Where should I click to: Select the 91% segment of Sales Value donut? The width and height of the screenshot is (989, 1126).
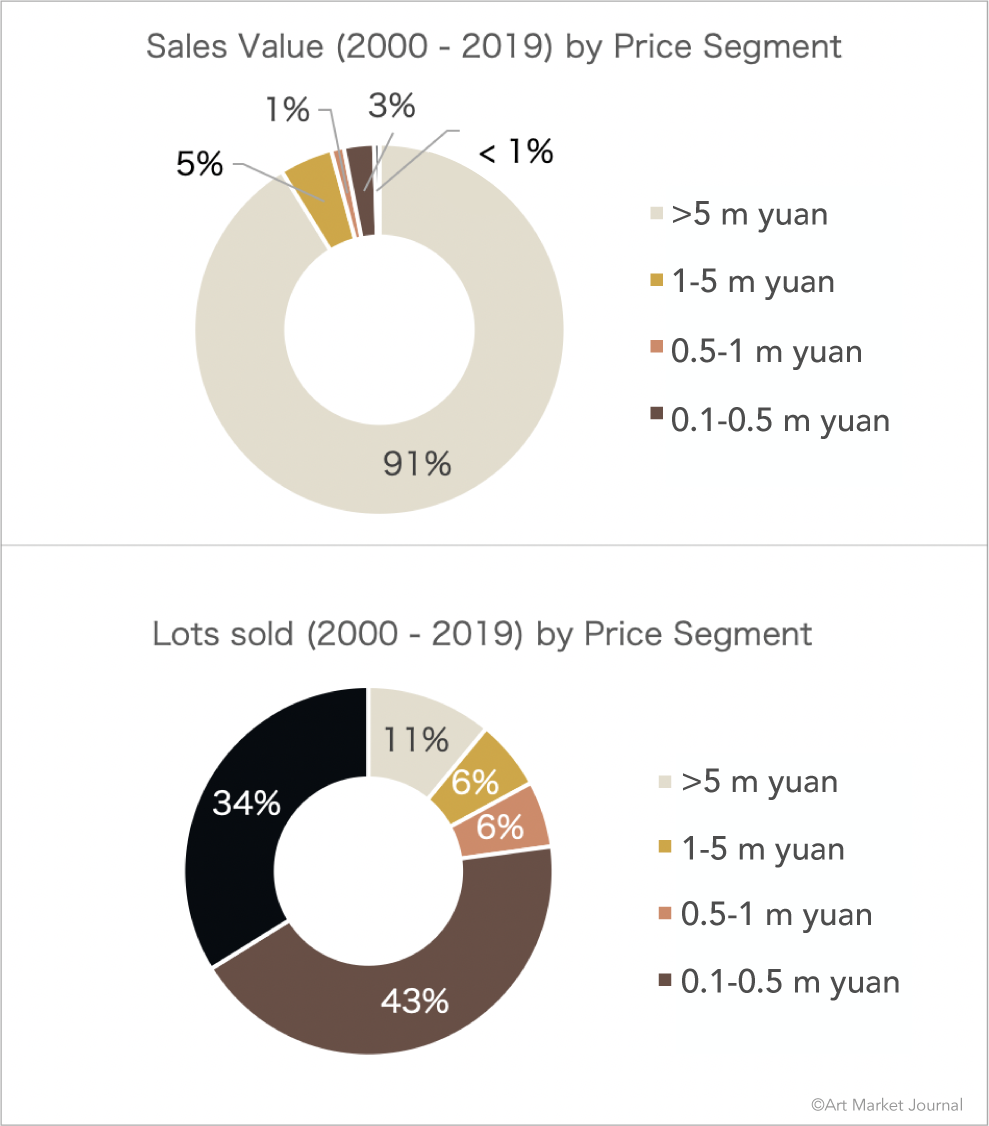(x=417, y=463)
